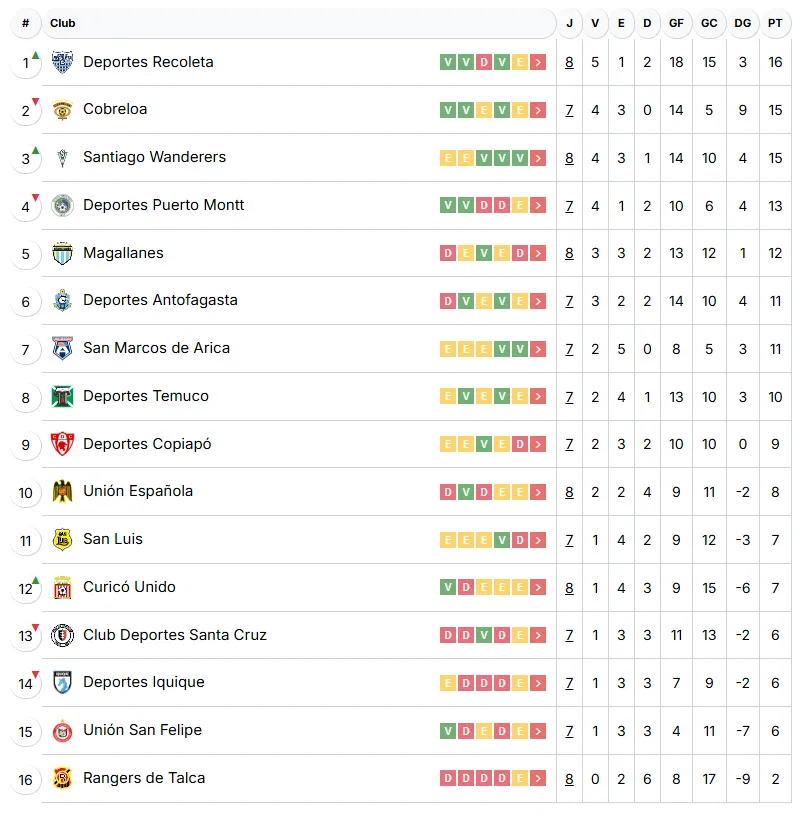Expand Deportes Antofagasta recent results arrow
Screen dimensions: 801x818
click(x=539, y=301)
